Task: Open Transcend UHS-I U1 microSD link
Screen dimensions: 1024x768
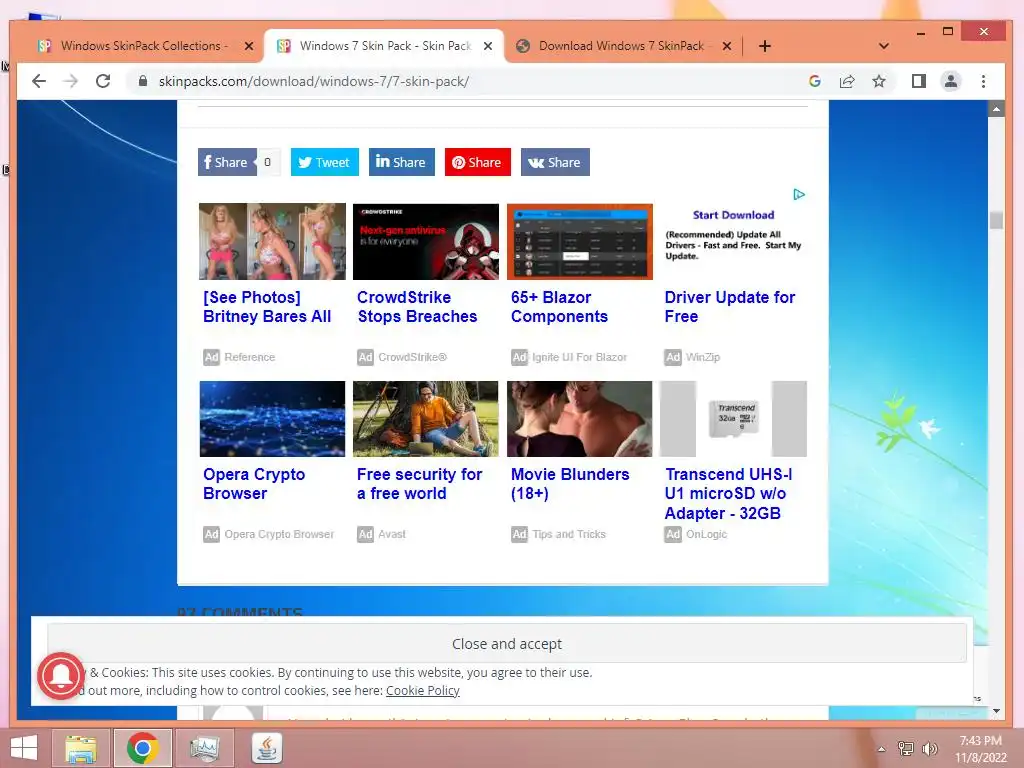Action: (728, 494)
